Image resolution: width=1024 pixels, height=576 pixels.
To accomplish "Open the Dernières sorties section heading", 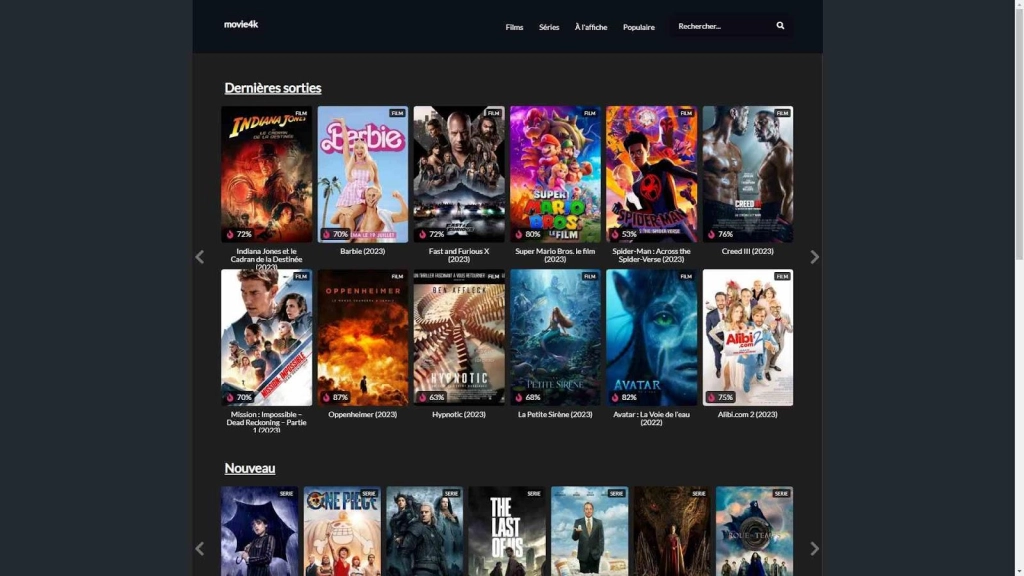I will pyautogui.click(x=272, y=88).
